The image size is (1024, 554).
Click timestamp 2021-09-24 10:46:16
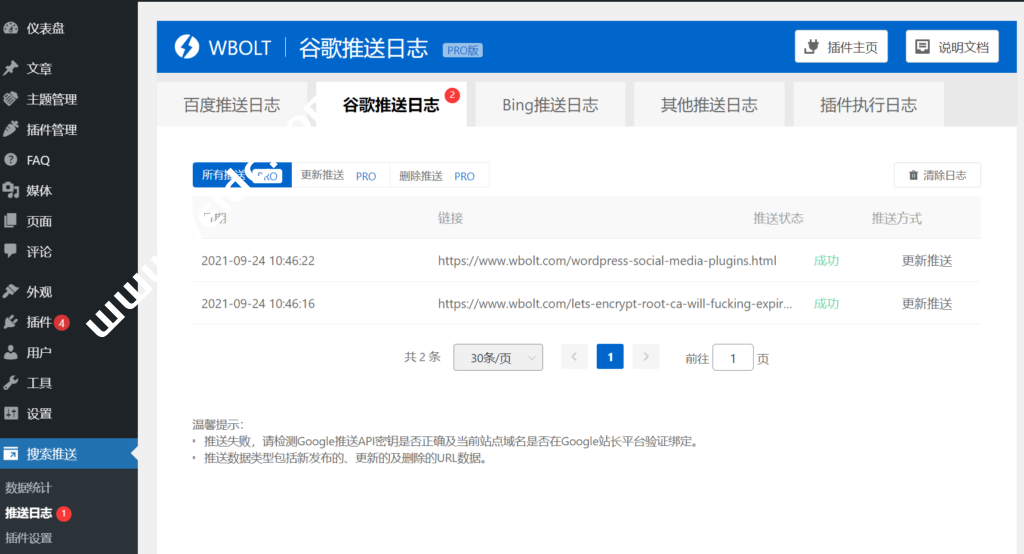pyautogui.click(x=258, y=304)
